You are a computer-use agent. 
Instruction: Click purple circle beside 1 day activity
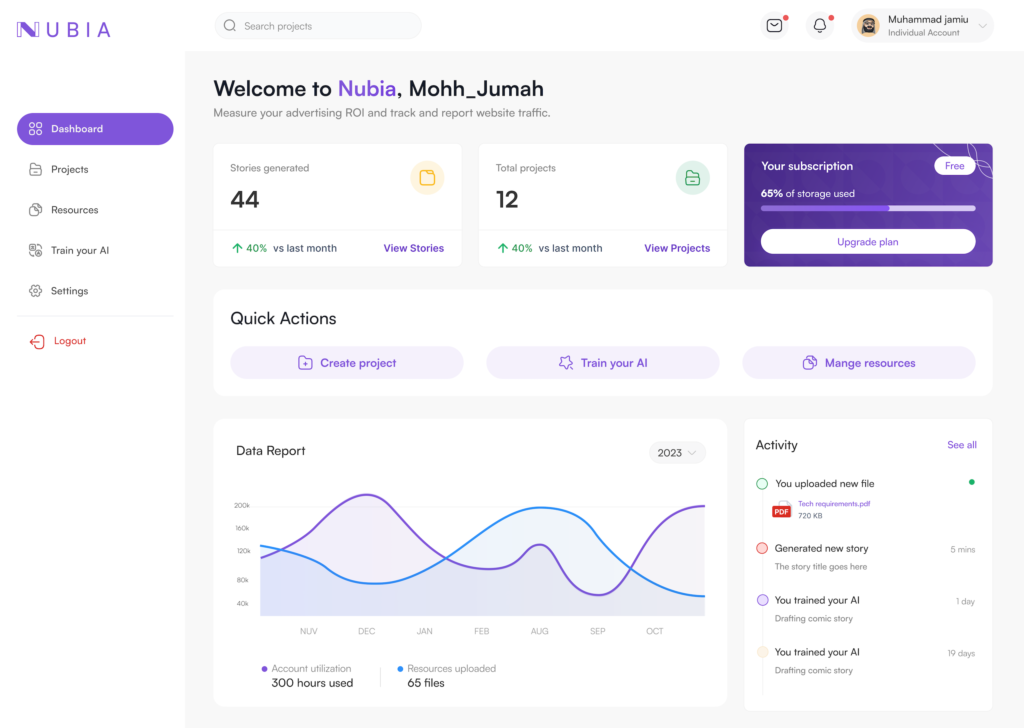(762, 600)
